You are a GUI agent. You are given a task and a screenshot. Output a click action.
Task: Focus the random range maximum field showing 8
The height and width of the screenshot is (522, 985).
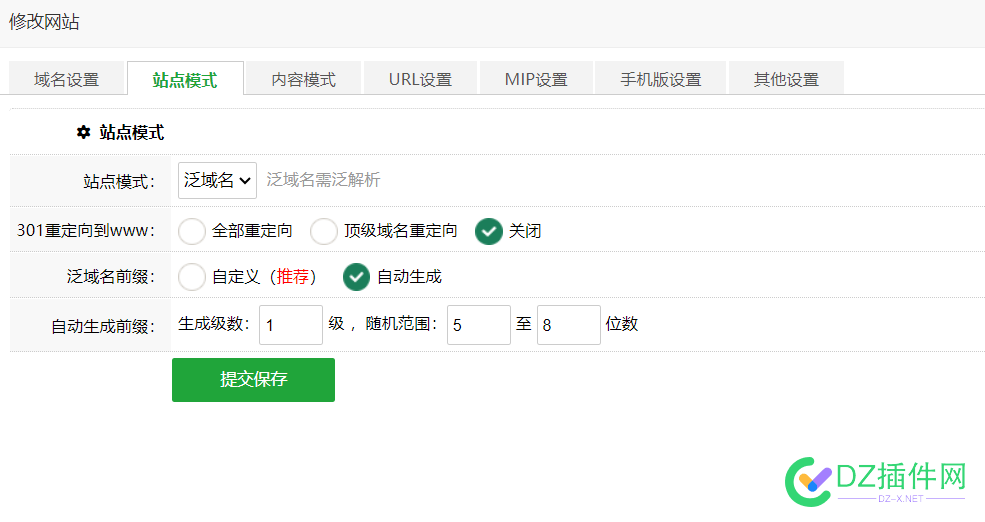click(569, 325)
